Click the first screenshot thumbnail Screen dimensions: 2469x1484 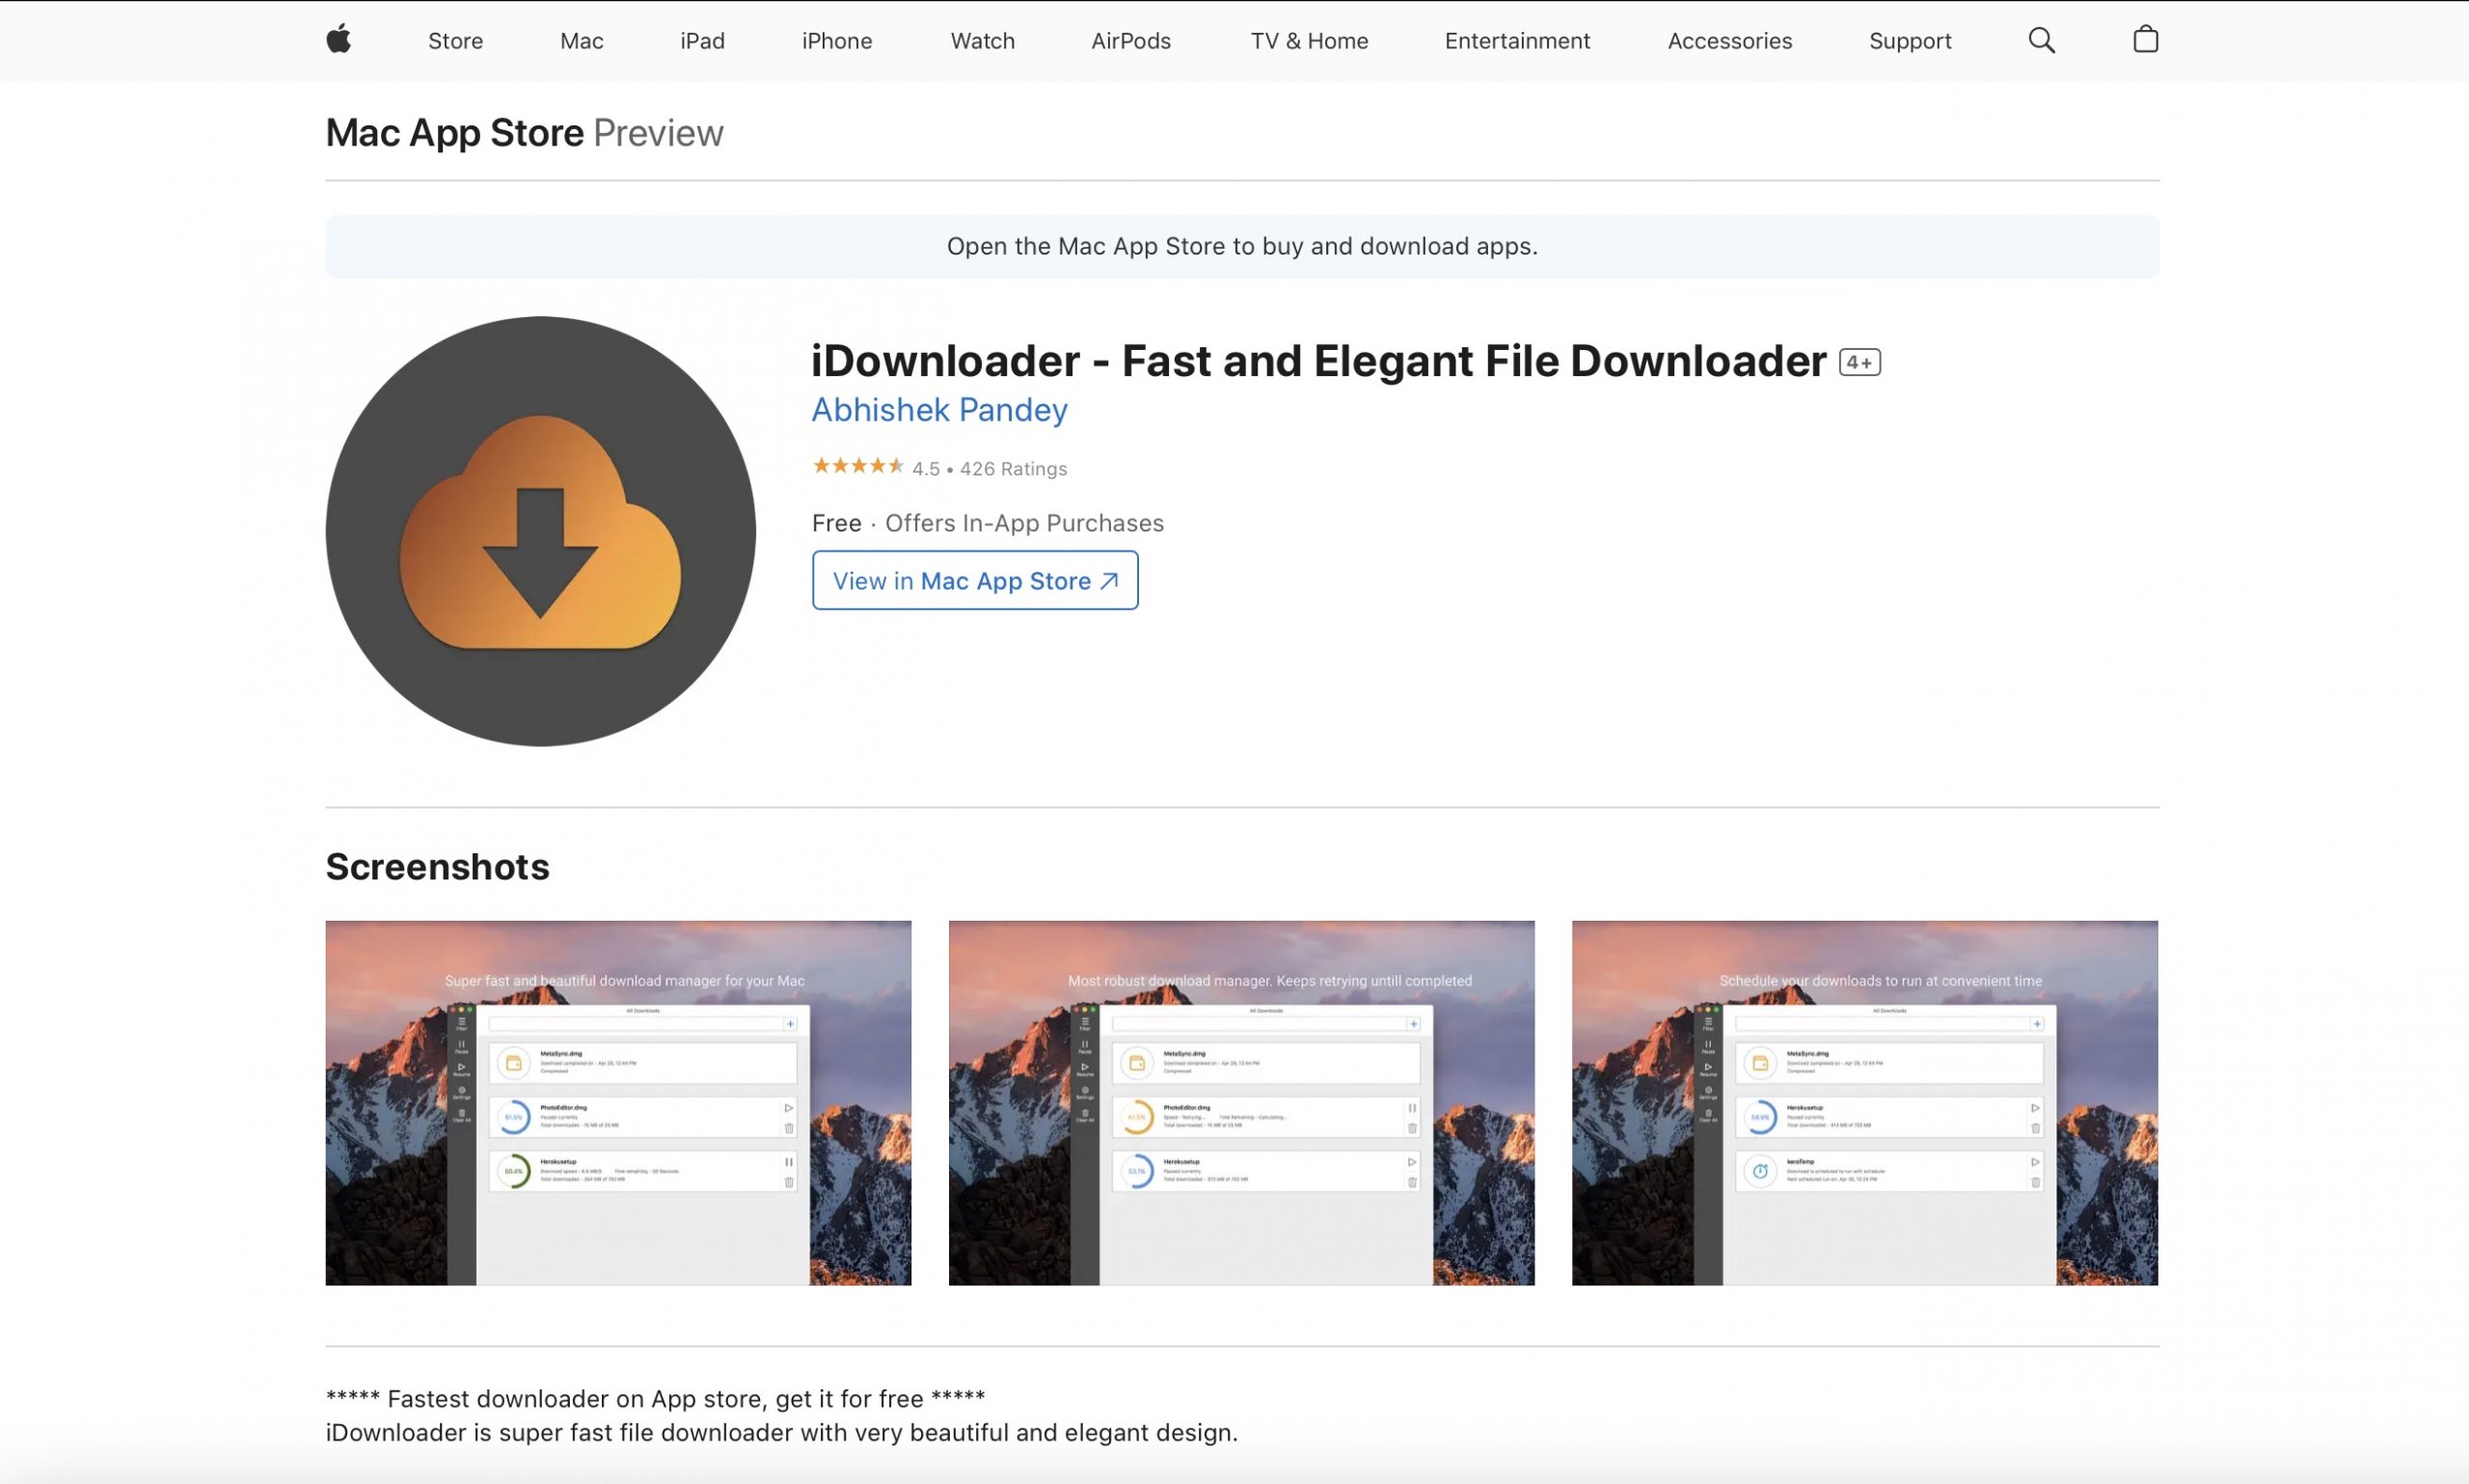[617, 1101]
